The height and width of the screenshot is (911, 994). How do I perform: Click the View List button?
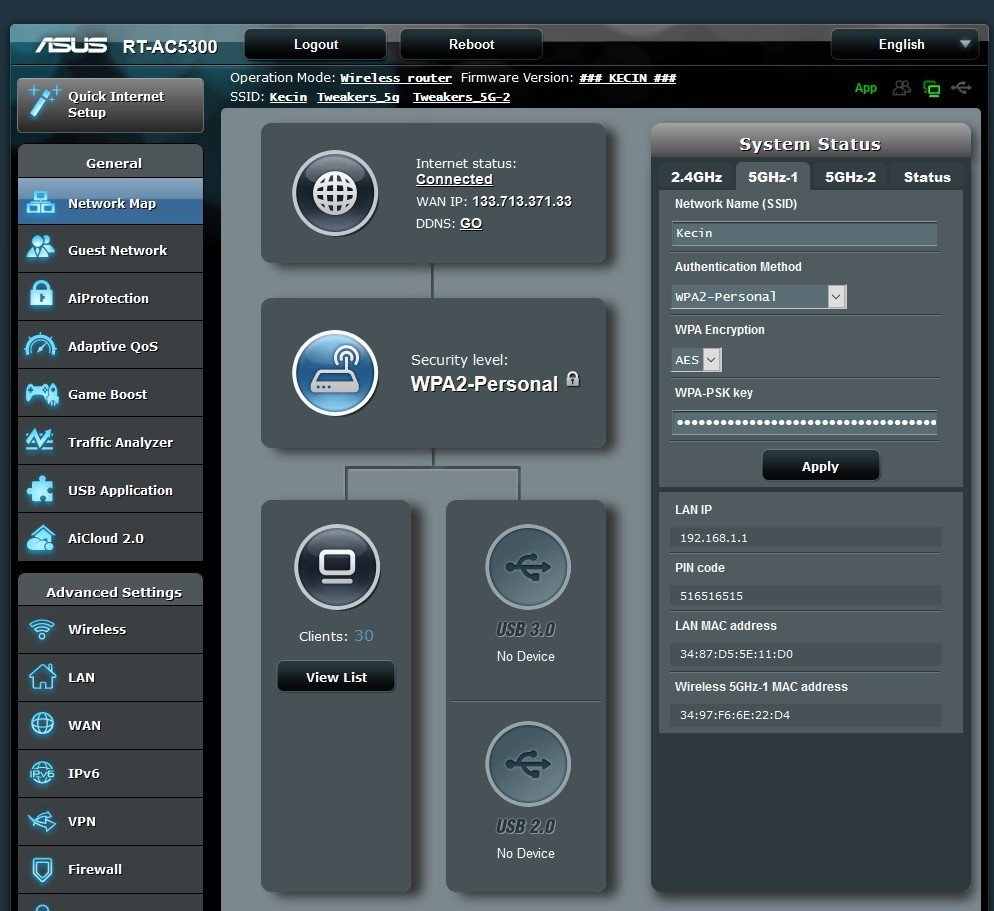pyautogui.click(x=336, y=676)
